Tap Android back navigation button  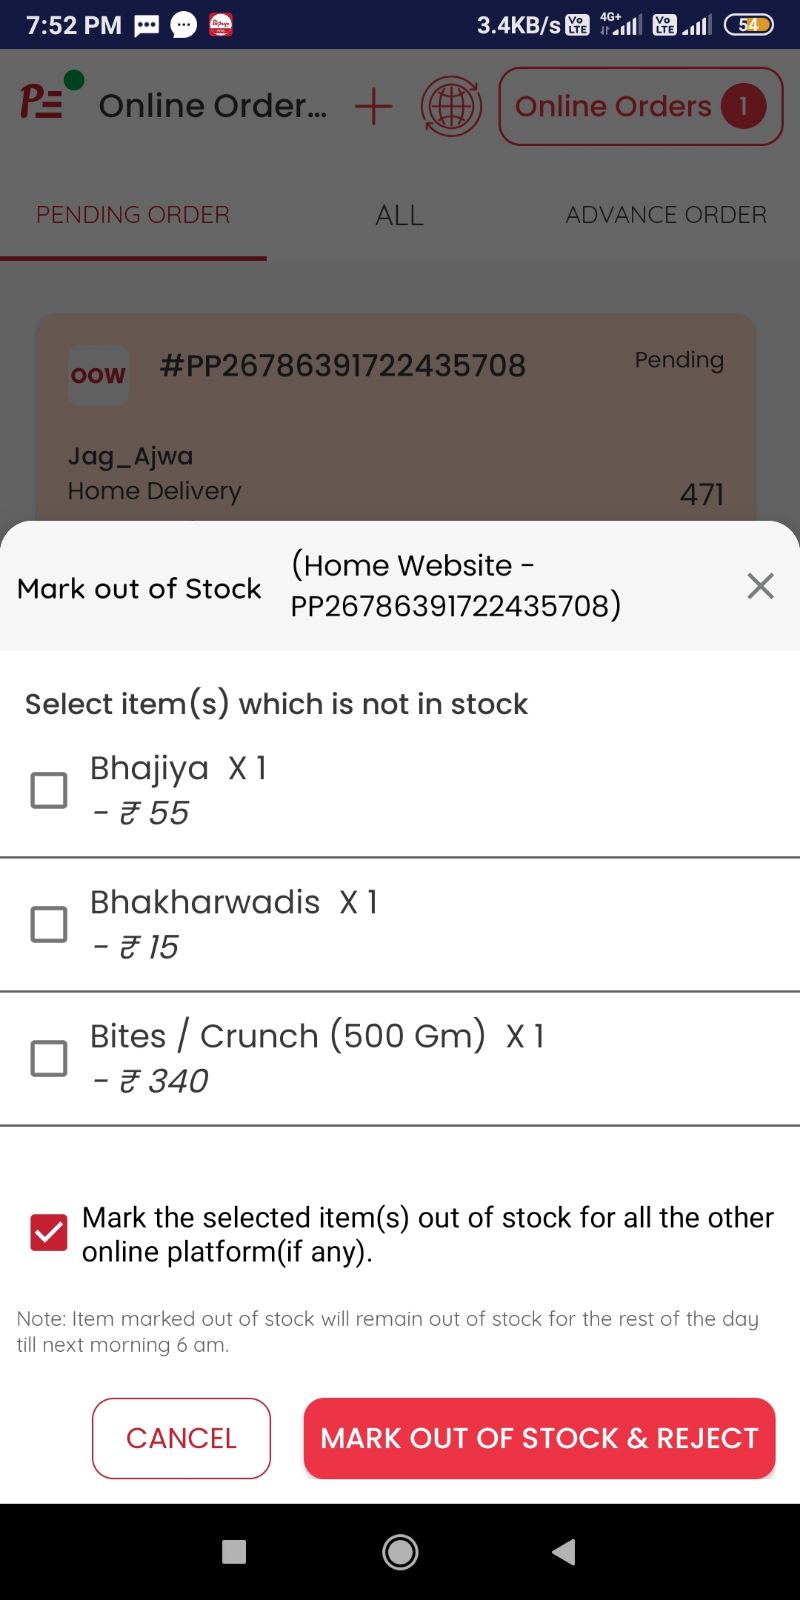(564, 1552)
